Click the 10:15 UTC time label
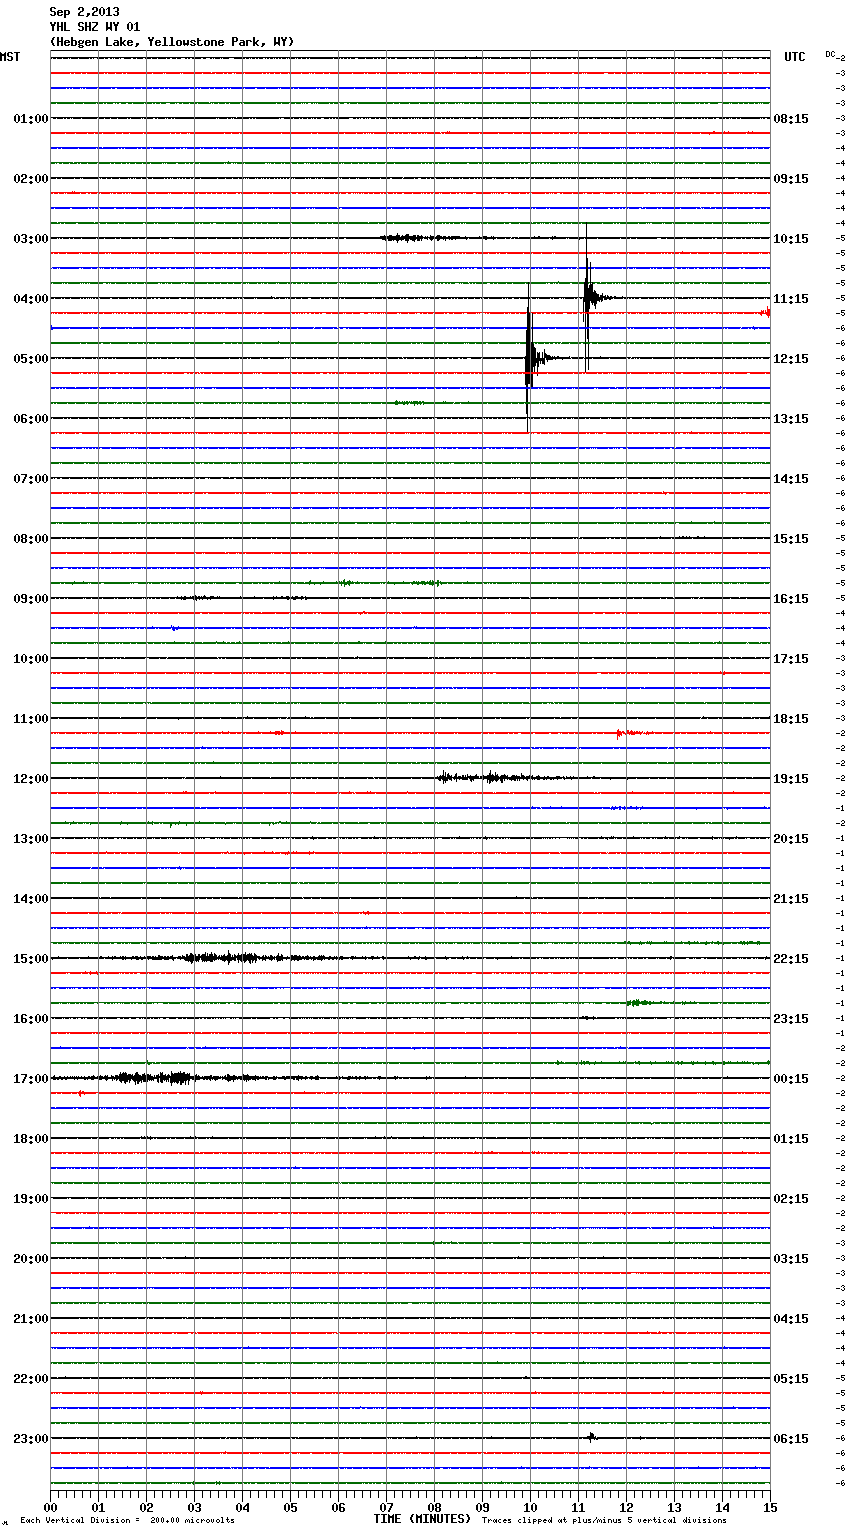The height and width of the screenshot is (1534, 850). coord(791,239)
